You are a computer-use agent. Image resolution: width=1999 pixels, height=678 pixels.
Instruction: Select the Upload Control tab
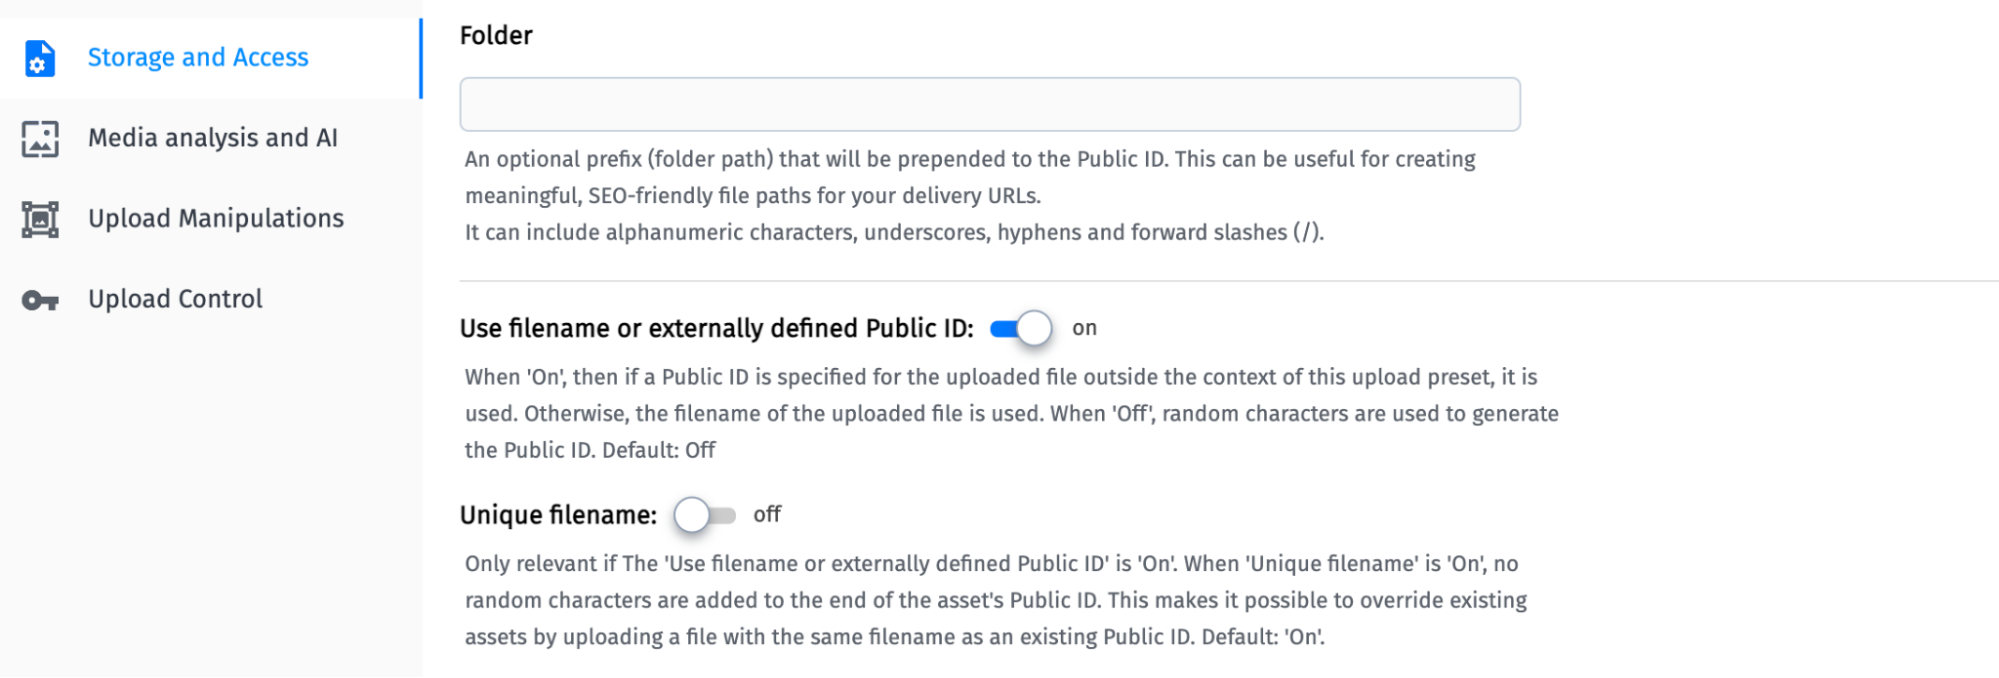(175, 299)
